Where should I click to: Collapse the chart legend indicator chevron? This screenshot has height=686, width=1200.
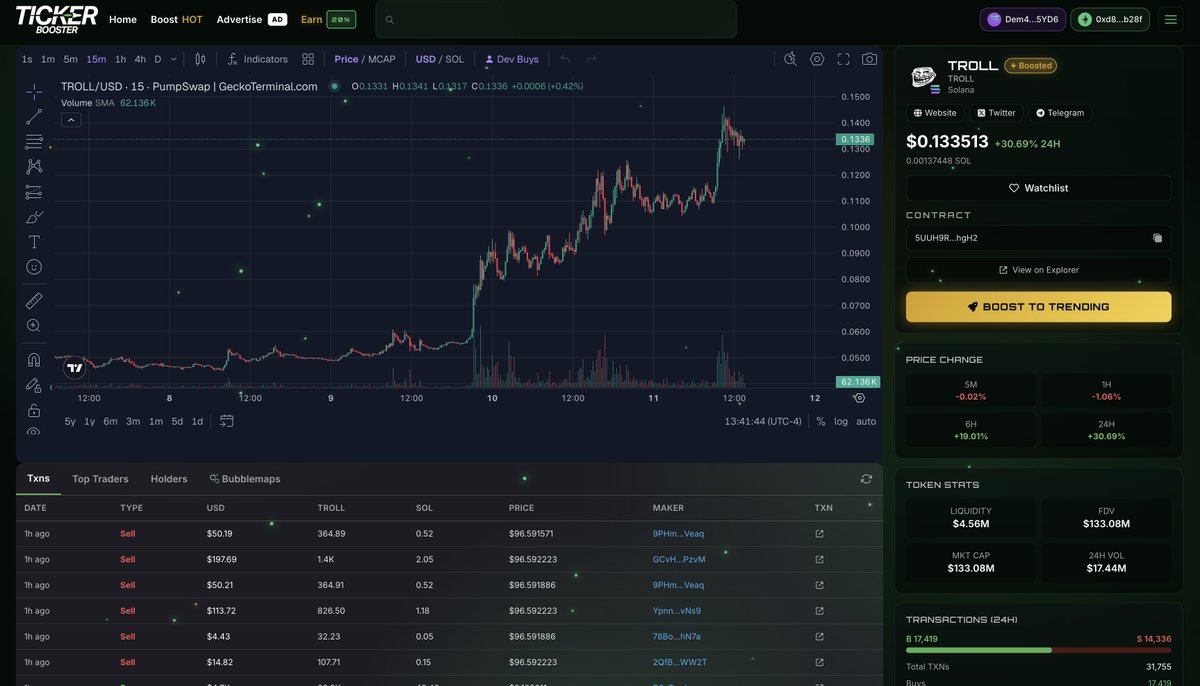pos(71,120)
